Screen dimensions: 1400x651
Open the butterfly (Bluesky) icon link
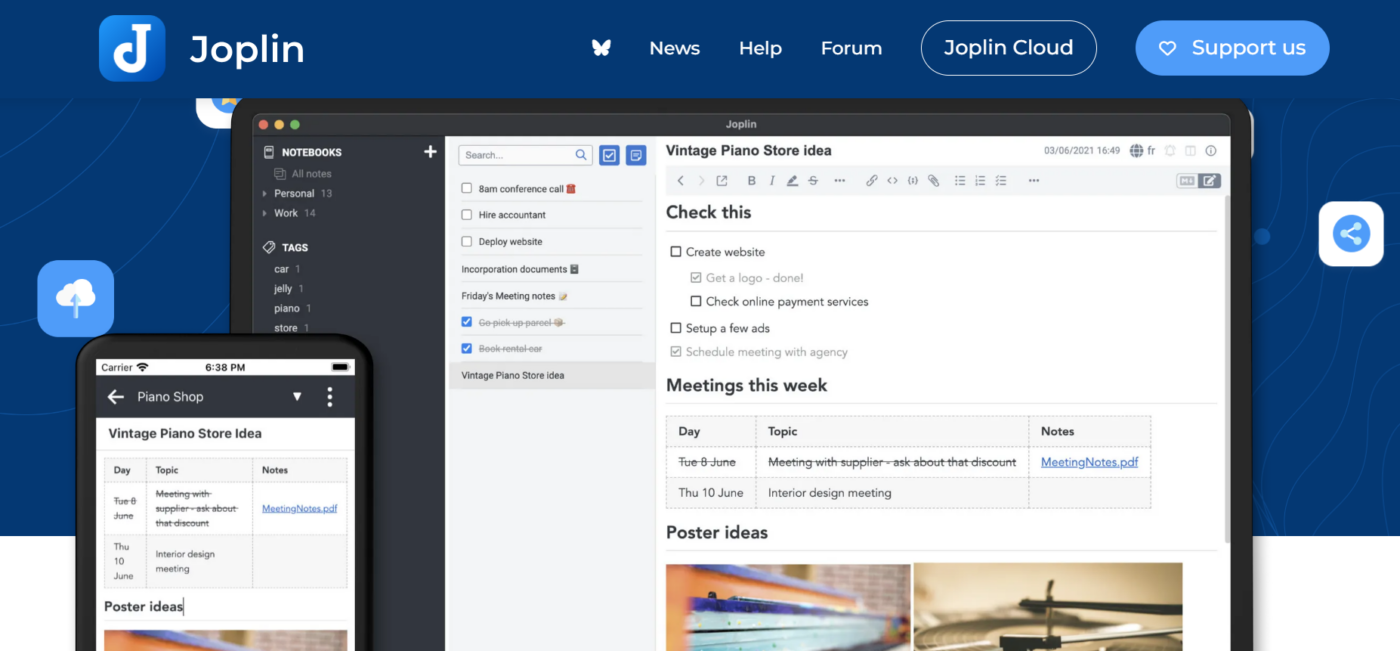click(601, 48)
